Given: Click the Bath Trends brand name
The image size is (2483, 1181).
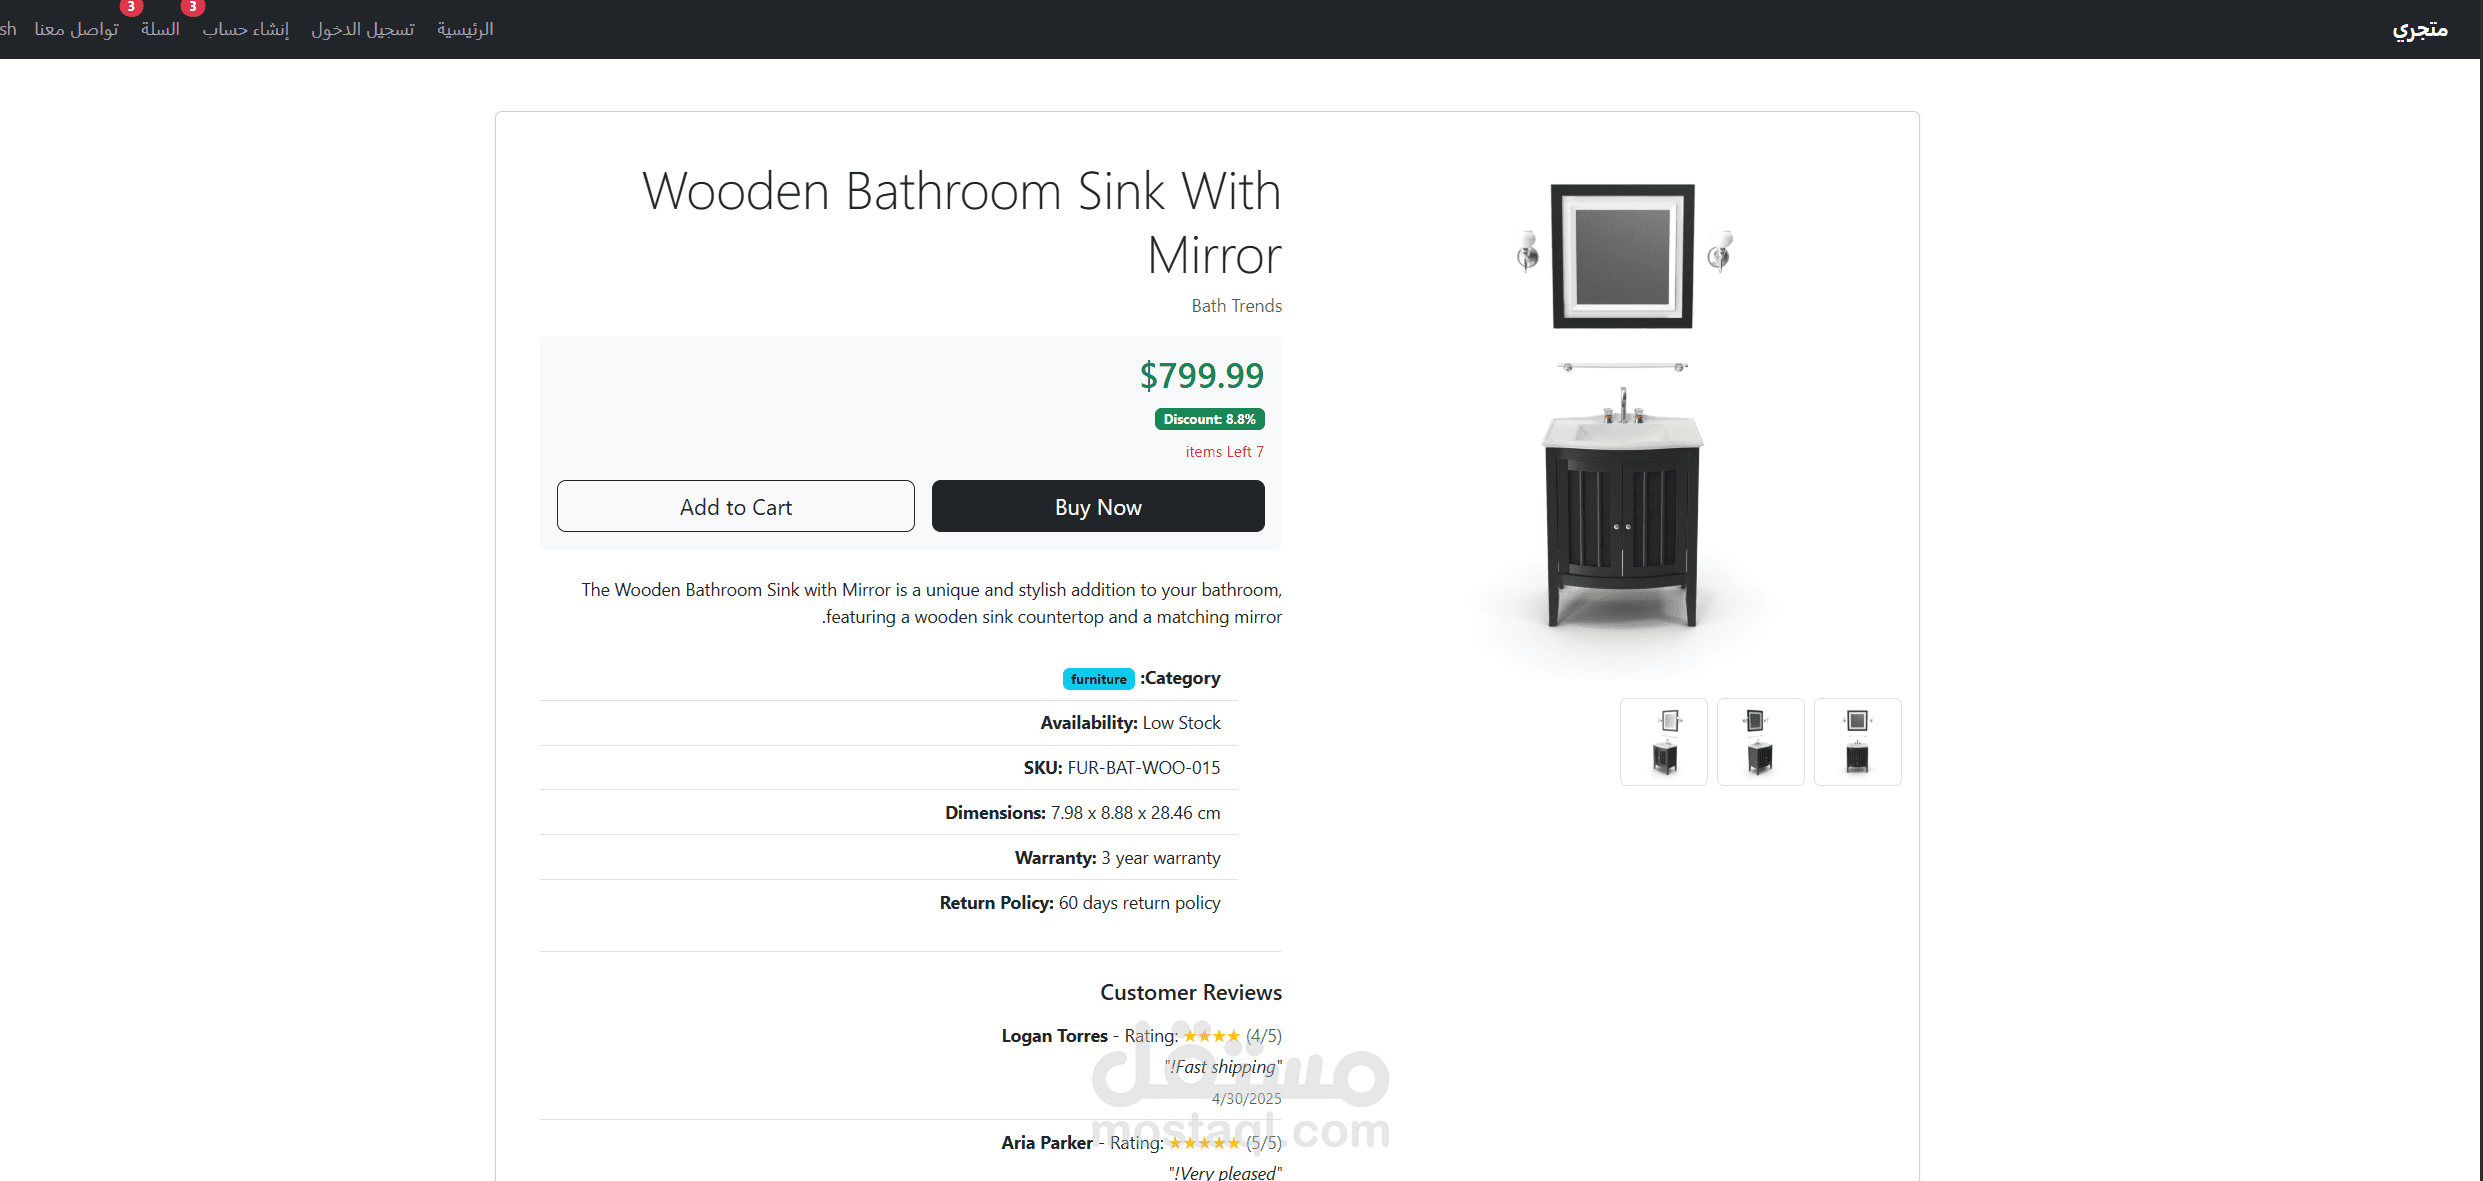Looking at the screenshot, I should [1236, 306].
